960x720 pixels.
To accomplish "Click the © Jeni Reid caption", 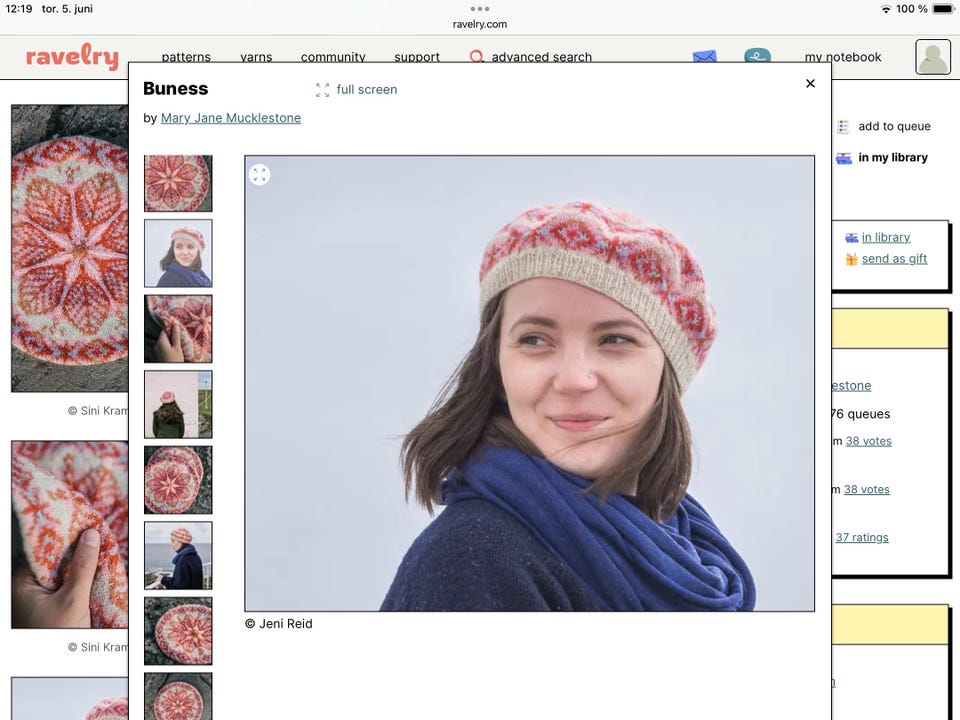I will click(x=279, y=623).
